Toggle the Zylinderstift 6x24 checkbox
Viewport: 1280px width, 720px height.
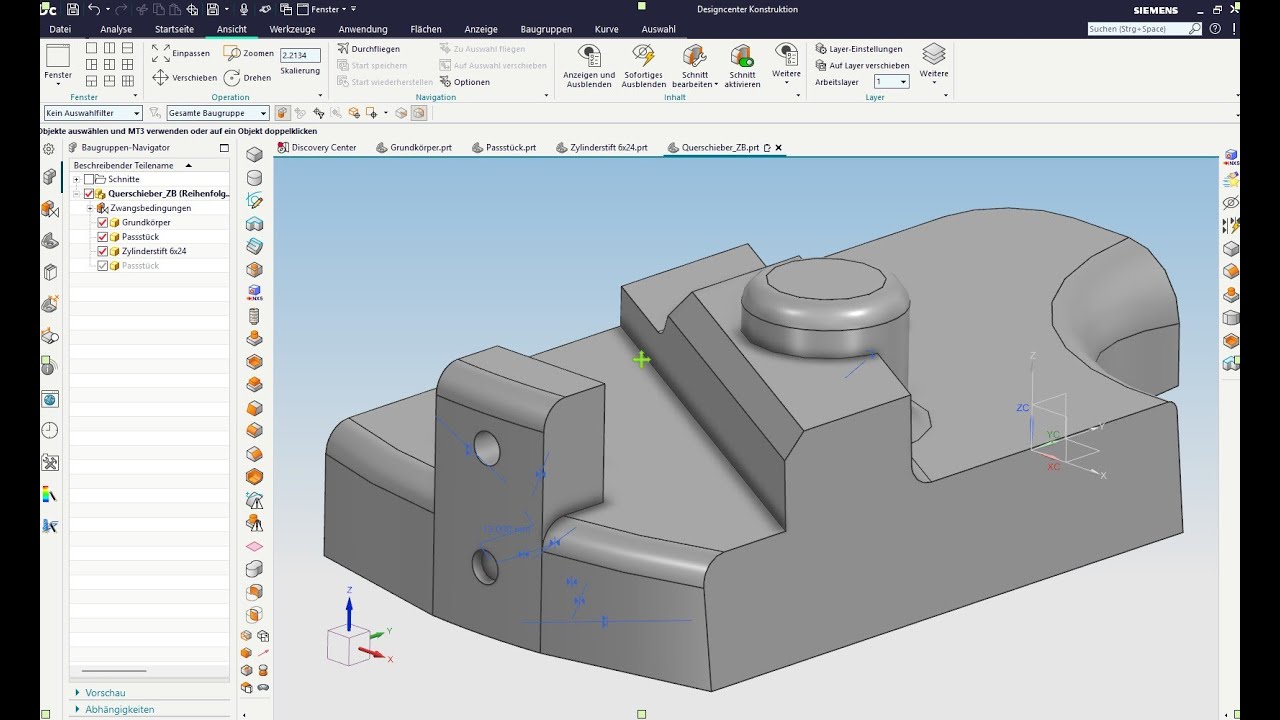coord(102,251)
